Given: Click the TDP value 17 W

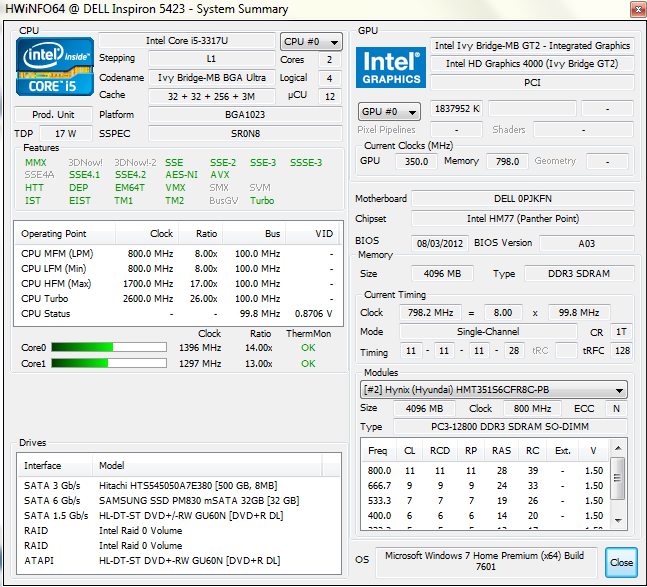Looking at the screenshot, I should pyautogui.click(x=66, y=134).
